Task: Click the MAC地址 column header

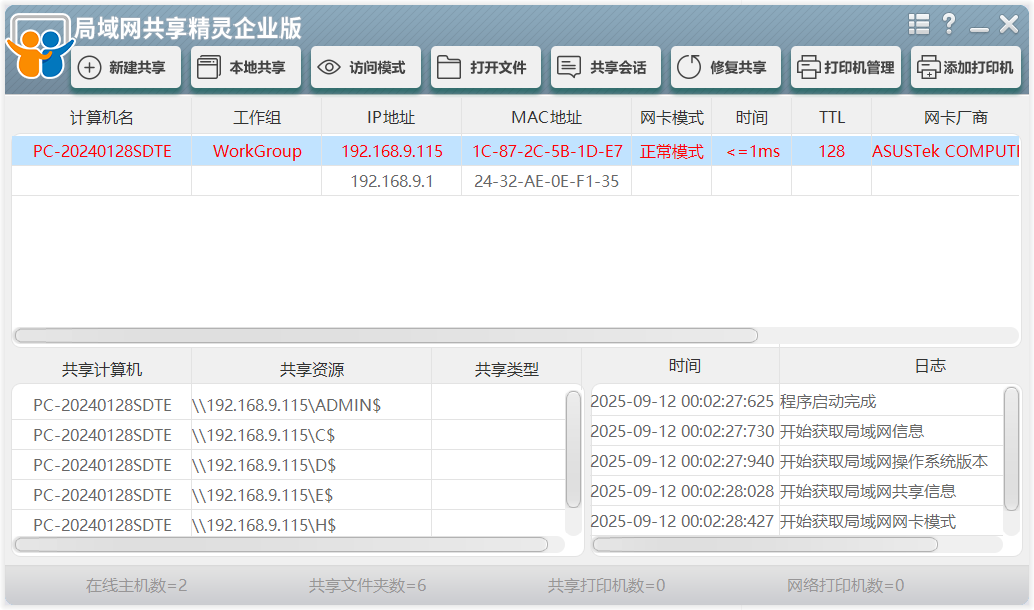Action: coord(546,118)
